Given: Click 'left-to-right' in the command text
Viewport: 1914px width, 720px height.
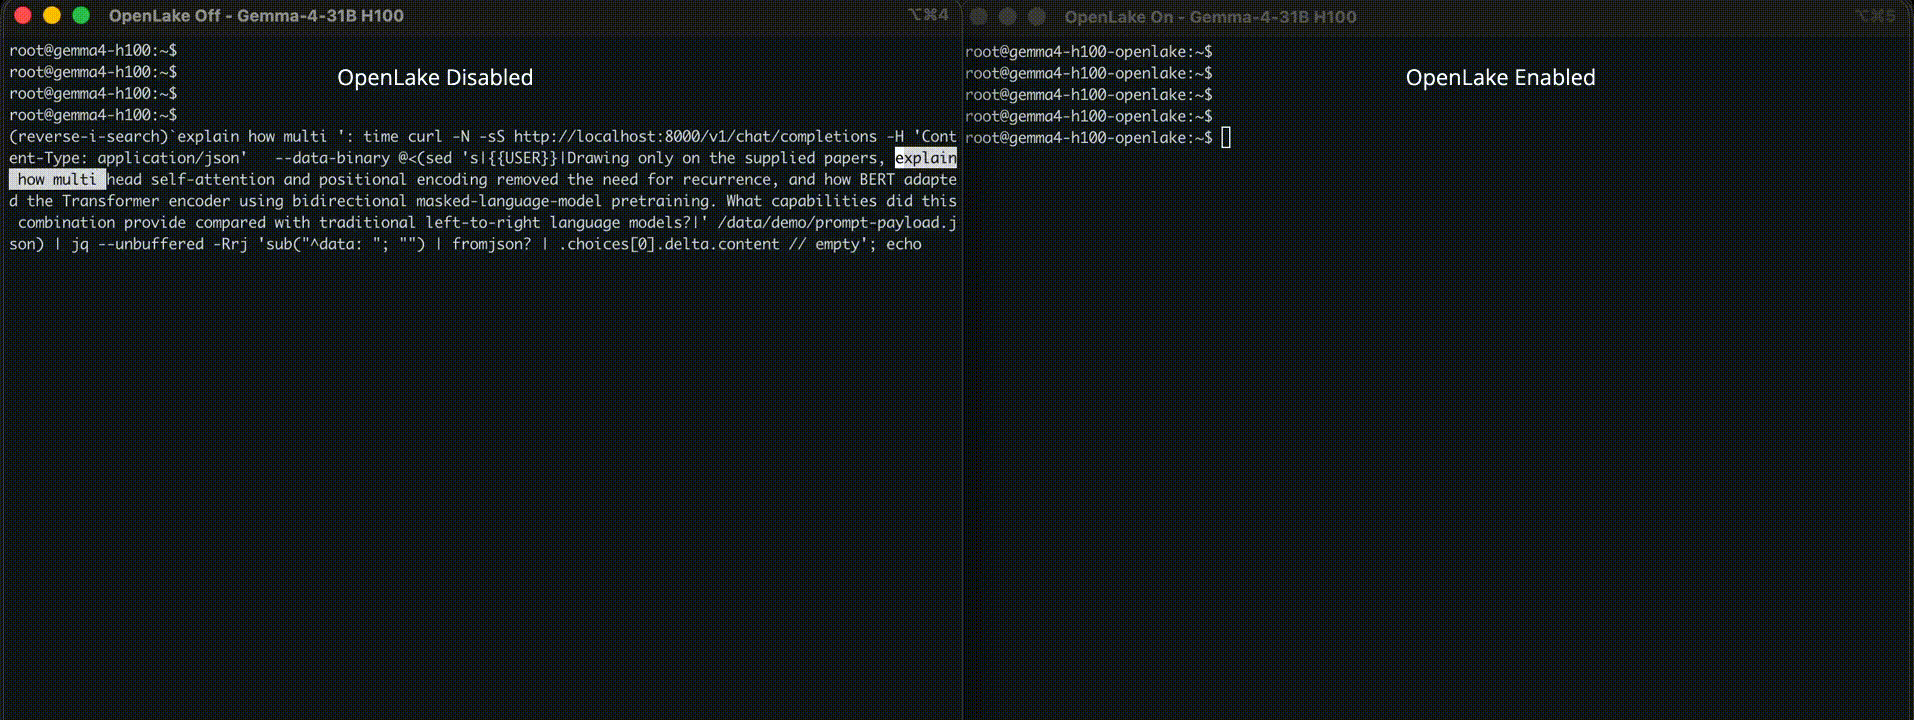Looking at the screenshot, I should point(482,223).
